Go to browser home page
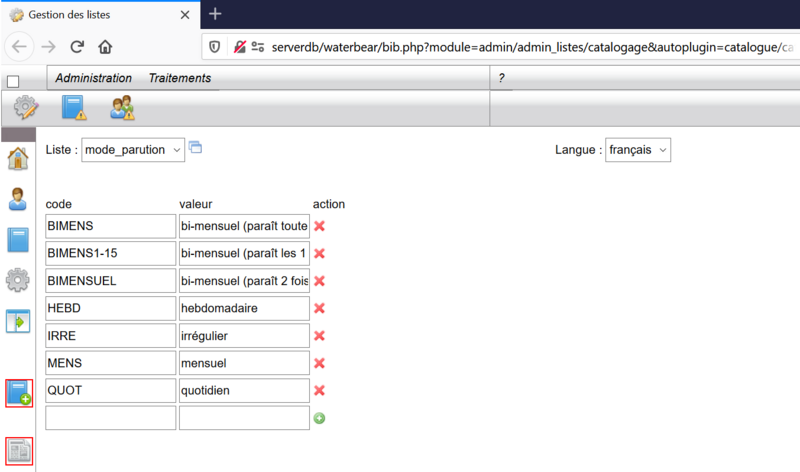 point(105,47)
